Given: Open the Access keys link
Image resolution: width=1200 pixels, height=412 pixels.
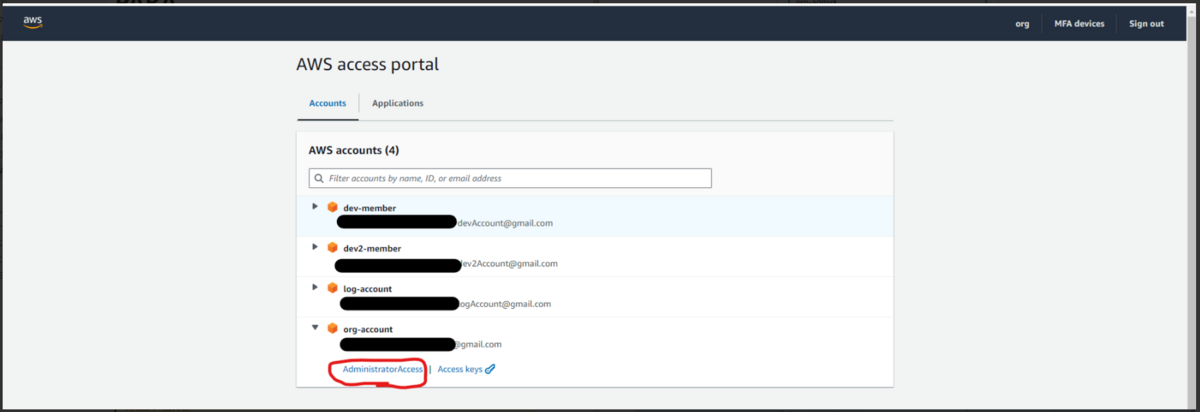Looking at the screenshot, I should click(x=460, y=369).
